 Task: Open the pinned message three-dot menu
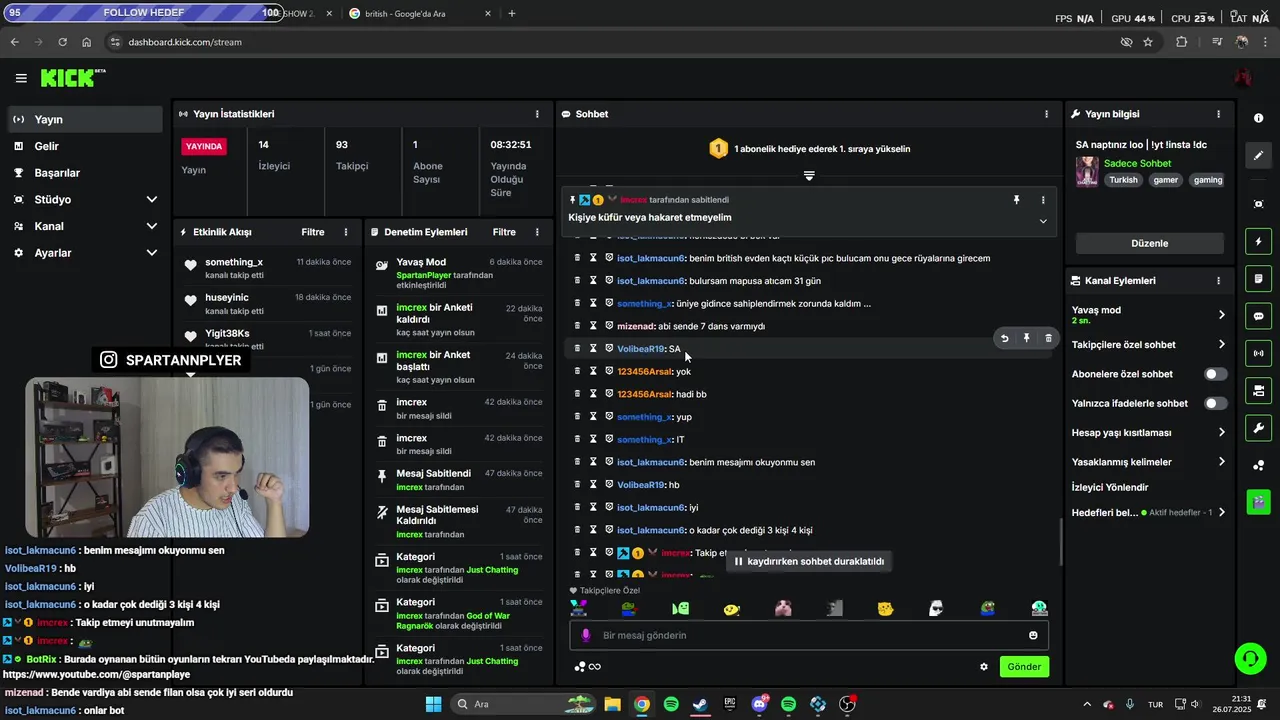click(x=1043, y=200)
